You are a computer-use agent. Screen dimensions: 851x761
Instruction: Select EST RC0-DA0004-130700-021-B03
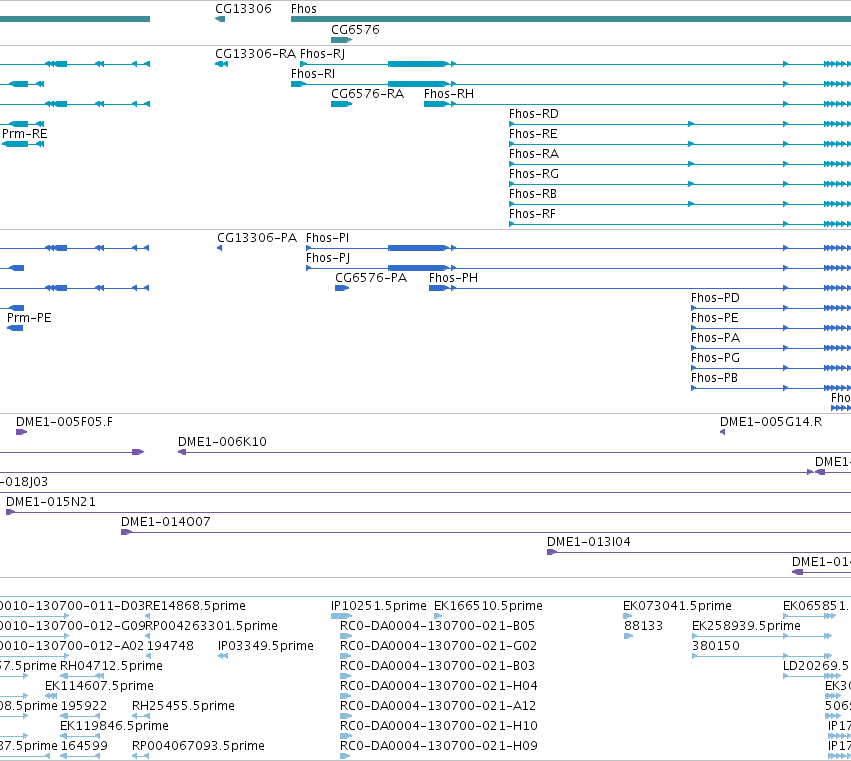tap(346, 676)
